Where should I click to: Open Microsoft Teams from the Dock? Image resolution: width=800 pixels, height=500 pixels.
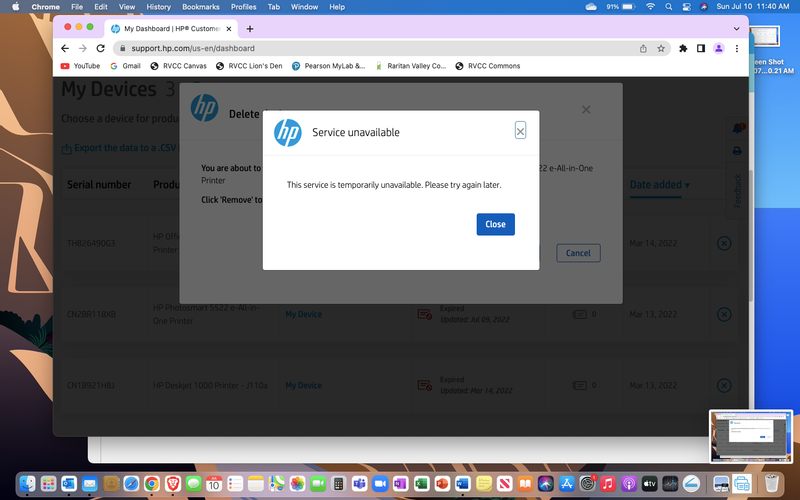tap(359, 483)
